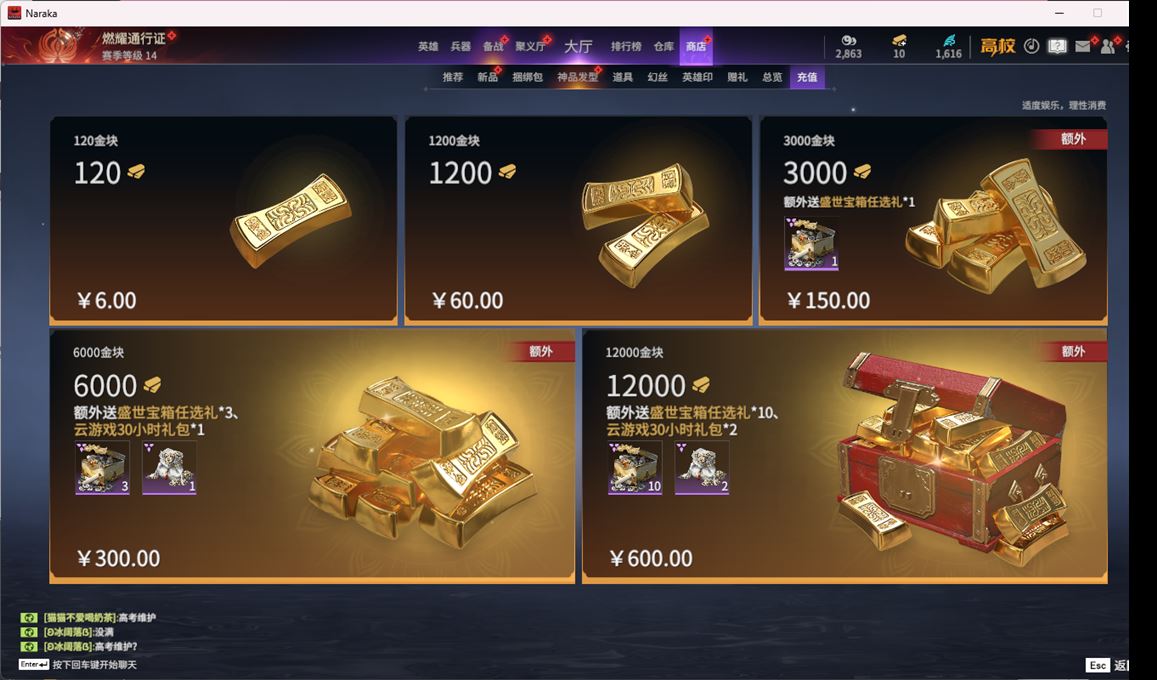Switch to the 大厅 lobby tab
The height and width of the screenshot is (680, 1157).
point(578,46)
